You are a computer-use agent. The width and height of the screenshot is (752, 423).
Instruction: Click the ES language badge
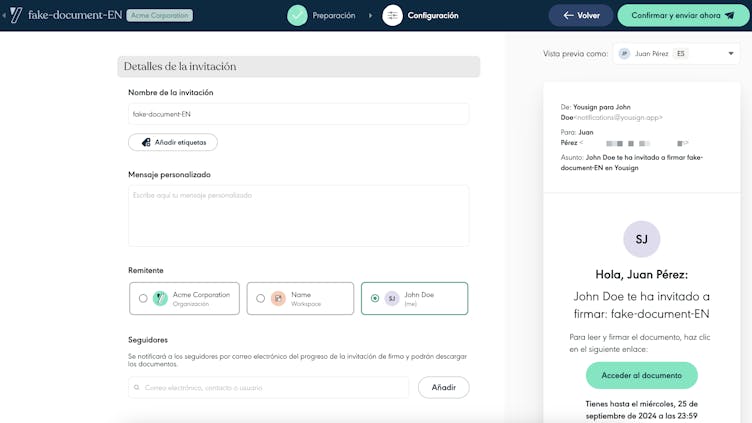[x=681, y=54]
